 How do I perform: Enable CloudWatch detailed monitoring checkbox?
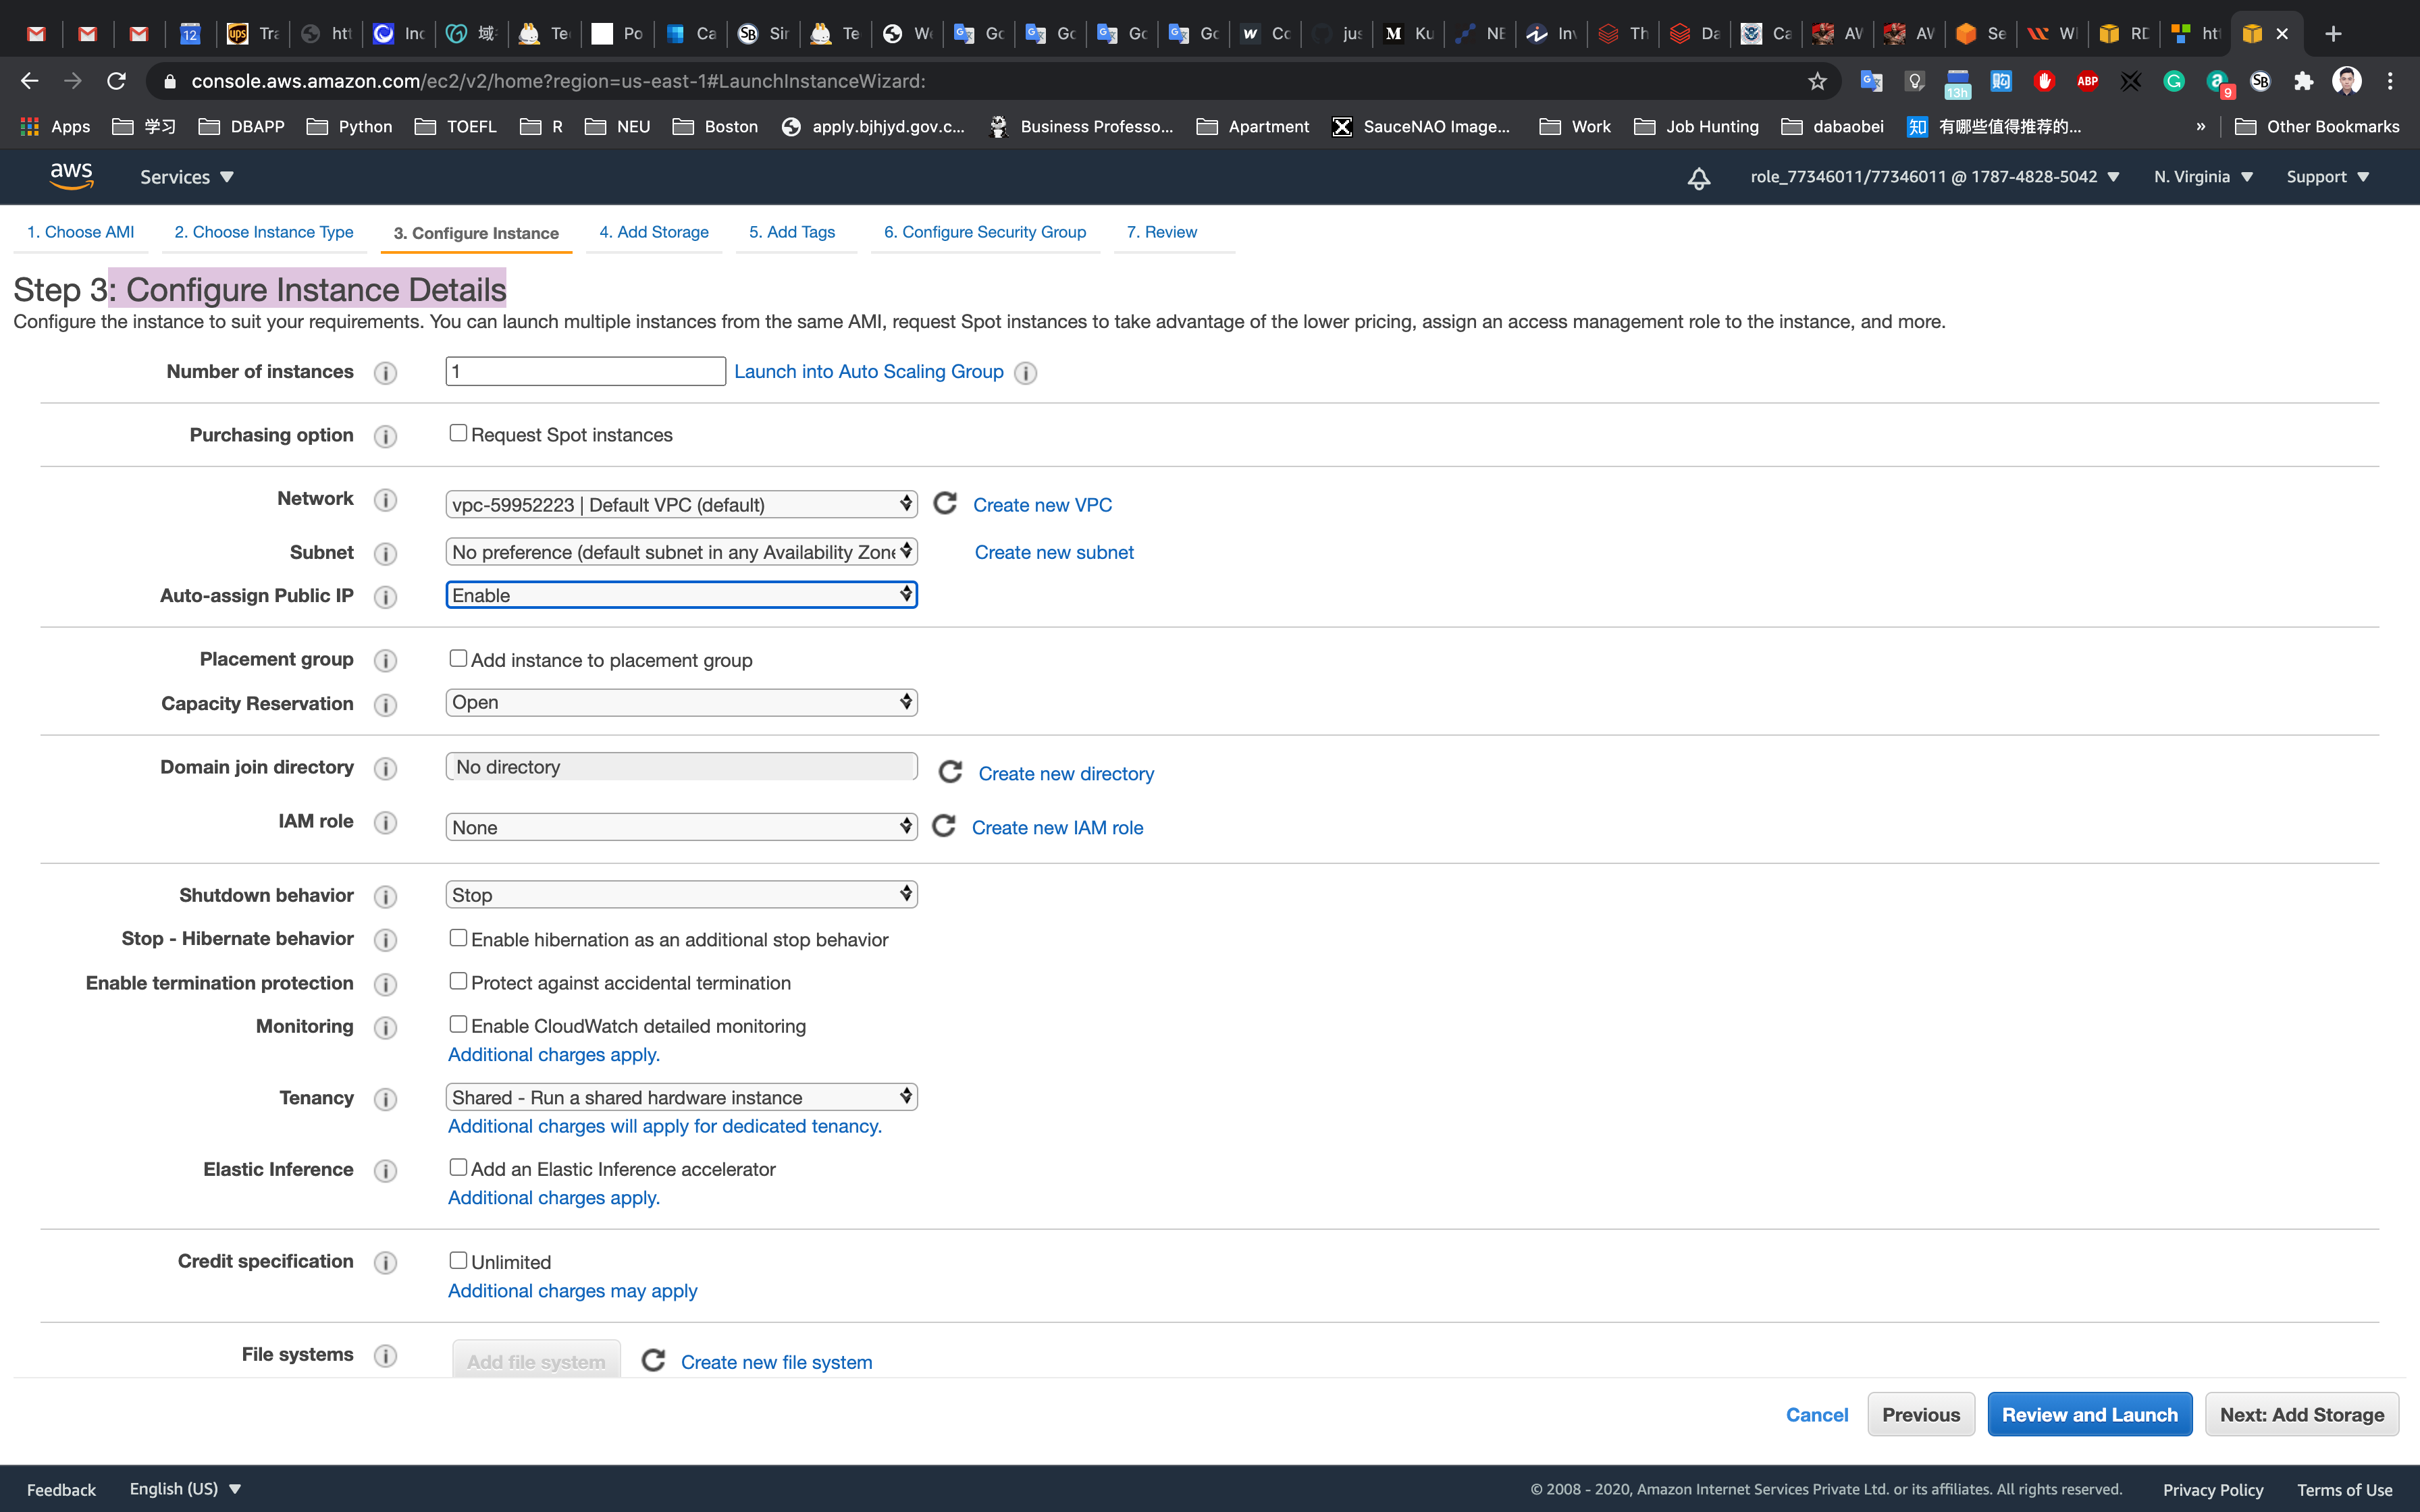tap(458, 1024)
